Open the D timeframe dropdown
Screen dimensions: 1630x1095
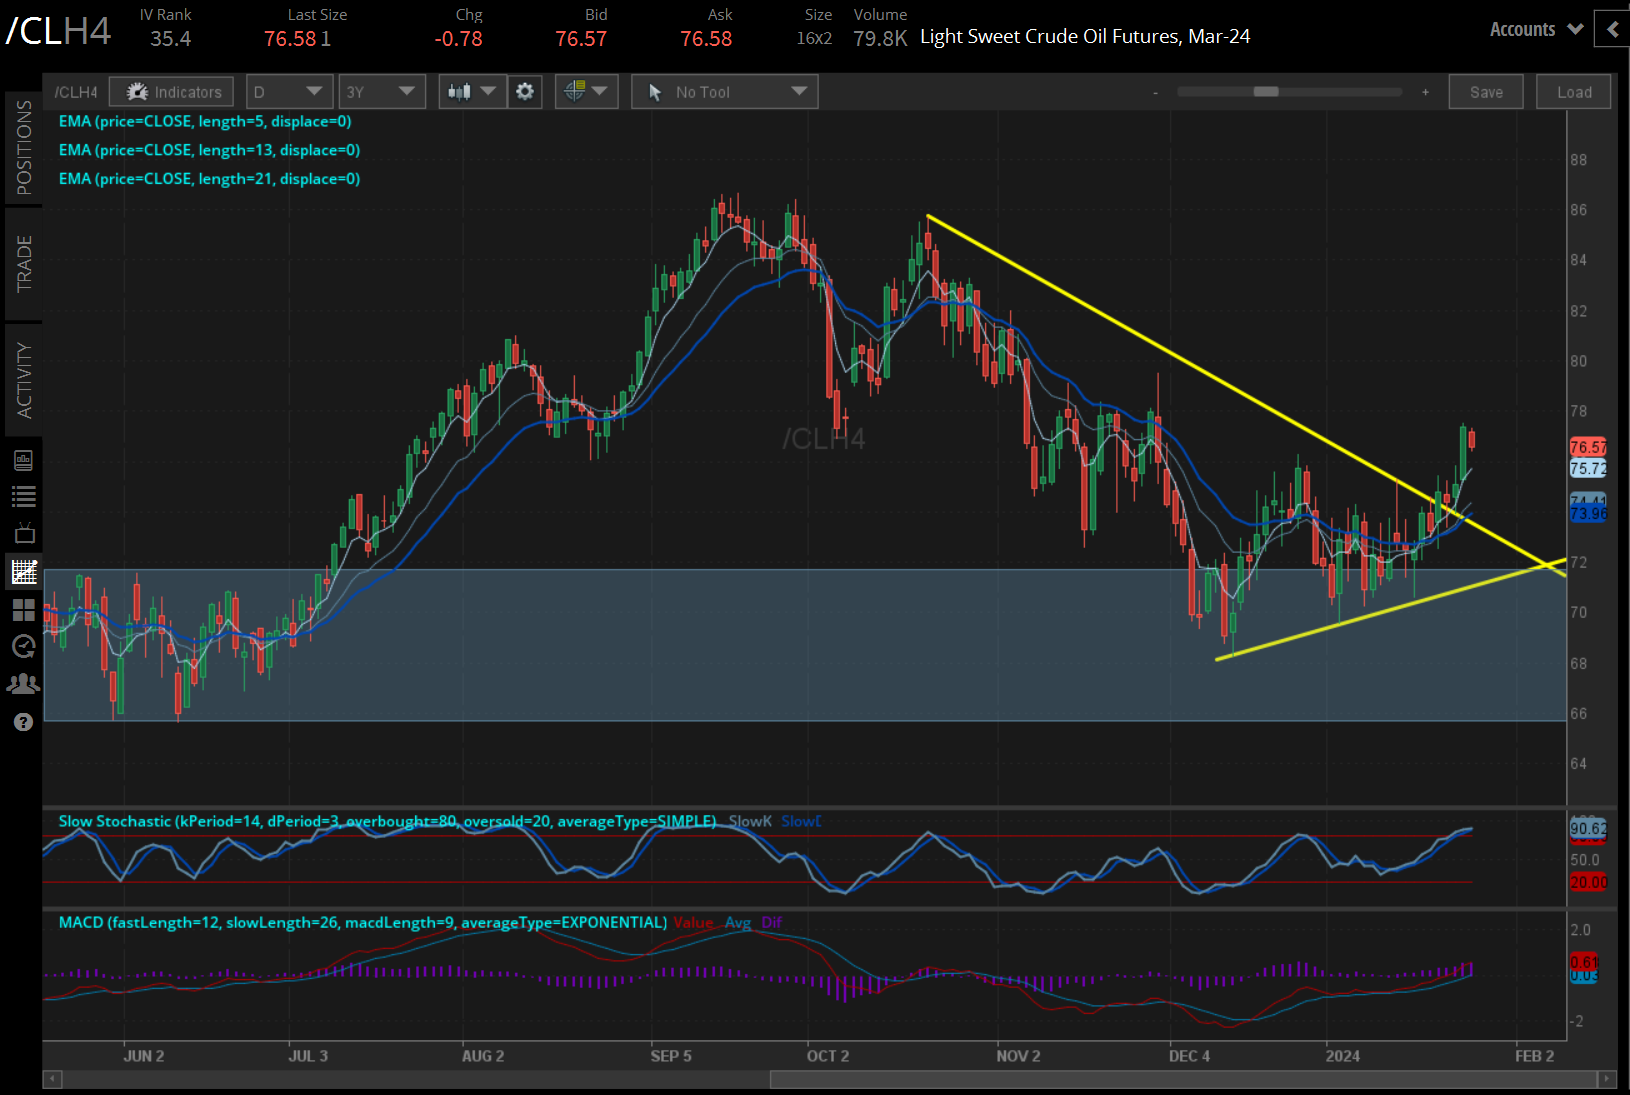[289, 91]
